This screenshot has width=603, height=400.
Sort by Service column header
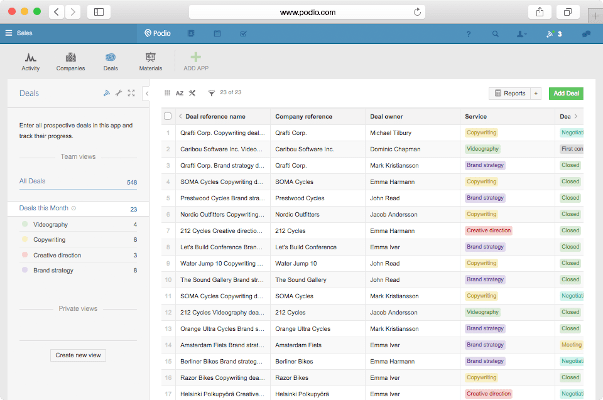coord(476,117)
